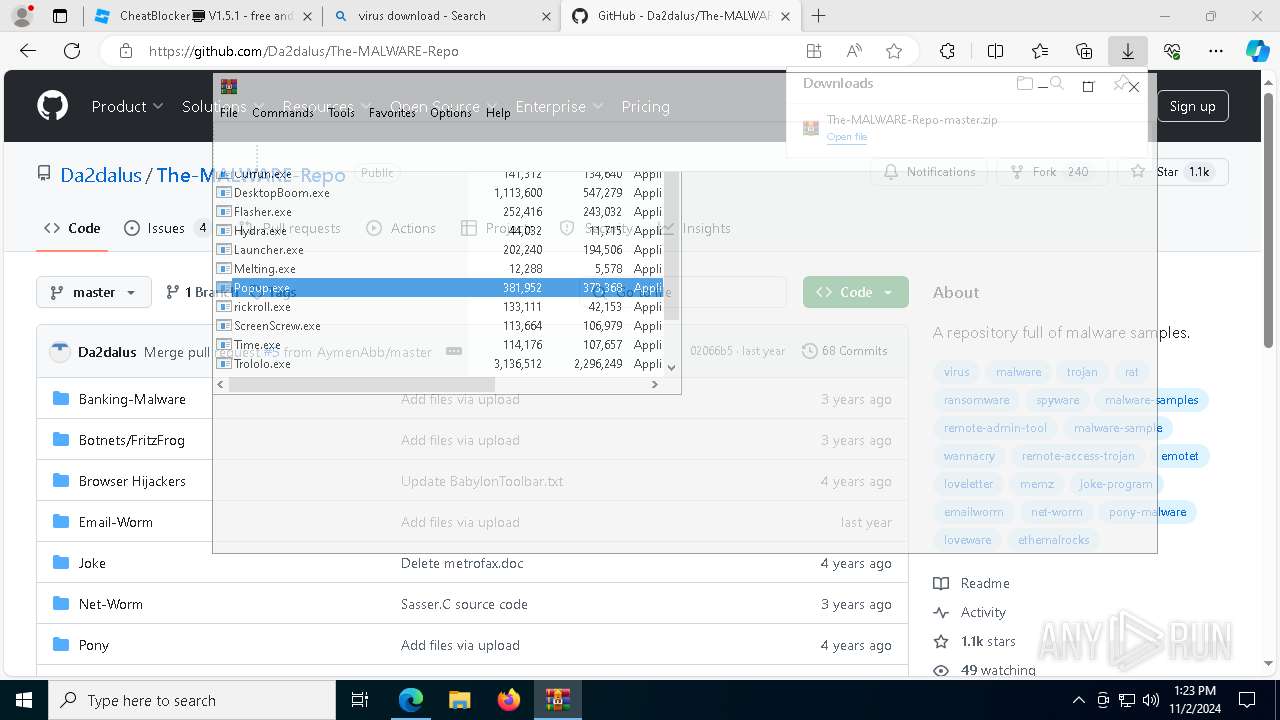Open WinRAR Commands menu
Screen dimensions: 1280x720
pos(283,113)
